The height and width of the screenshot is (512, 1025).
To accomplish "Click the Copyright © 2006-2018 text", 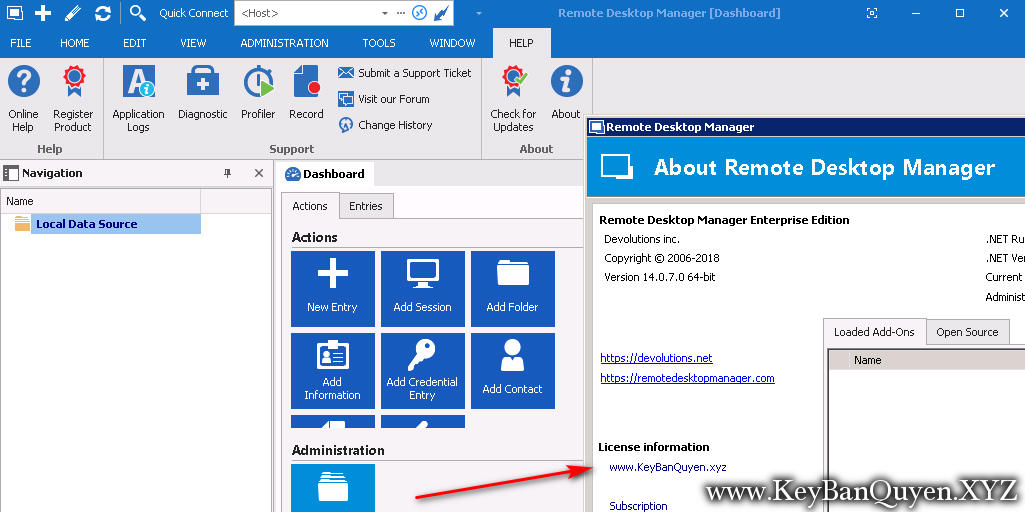I will (662, 258).
